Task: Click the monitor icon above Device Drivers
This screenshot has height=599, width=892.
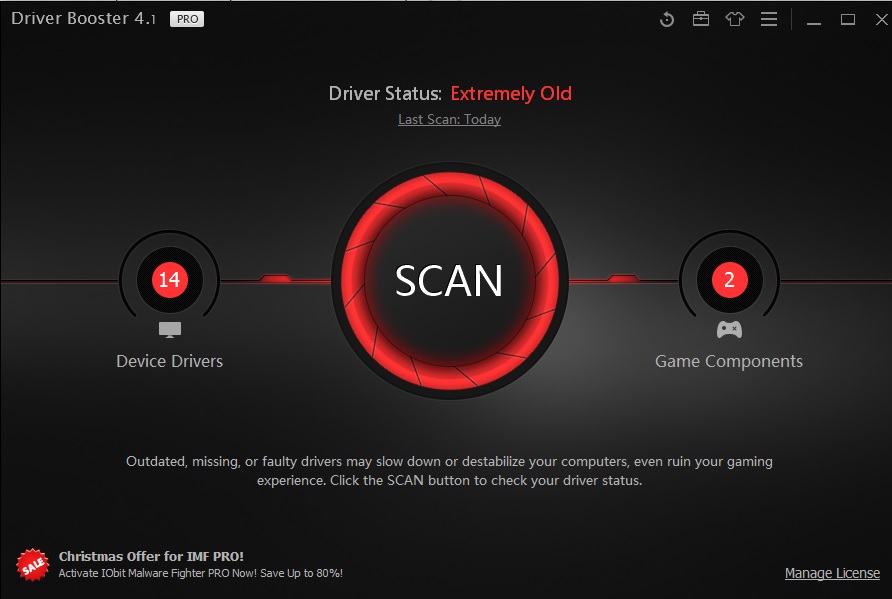Action: click(170, 329)
